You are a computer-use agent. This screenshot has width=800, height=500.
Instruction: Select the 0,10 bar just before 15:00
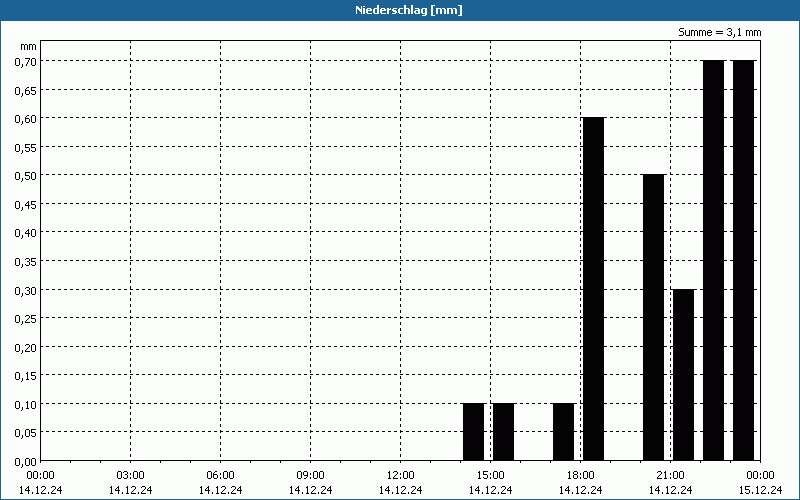pos(473,432)
